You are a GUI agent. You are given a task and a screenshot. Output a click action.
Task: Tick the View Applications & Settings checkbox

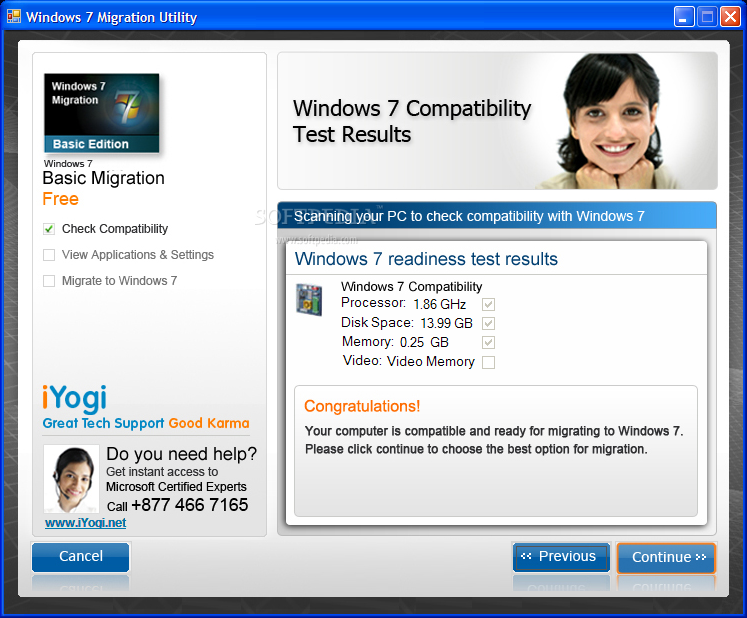click(x=49, y=255)
